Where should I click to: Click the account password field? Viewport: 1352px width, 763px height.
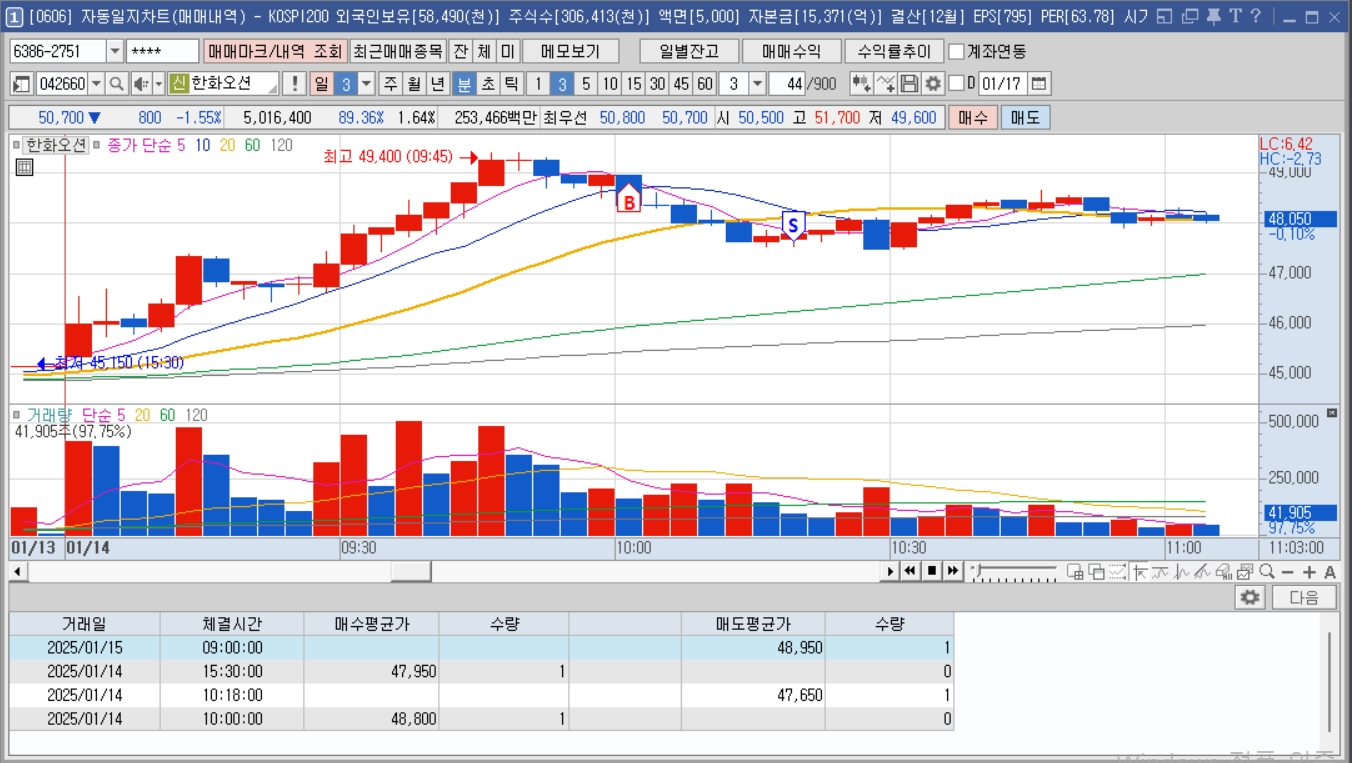click(162, 51)
